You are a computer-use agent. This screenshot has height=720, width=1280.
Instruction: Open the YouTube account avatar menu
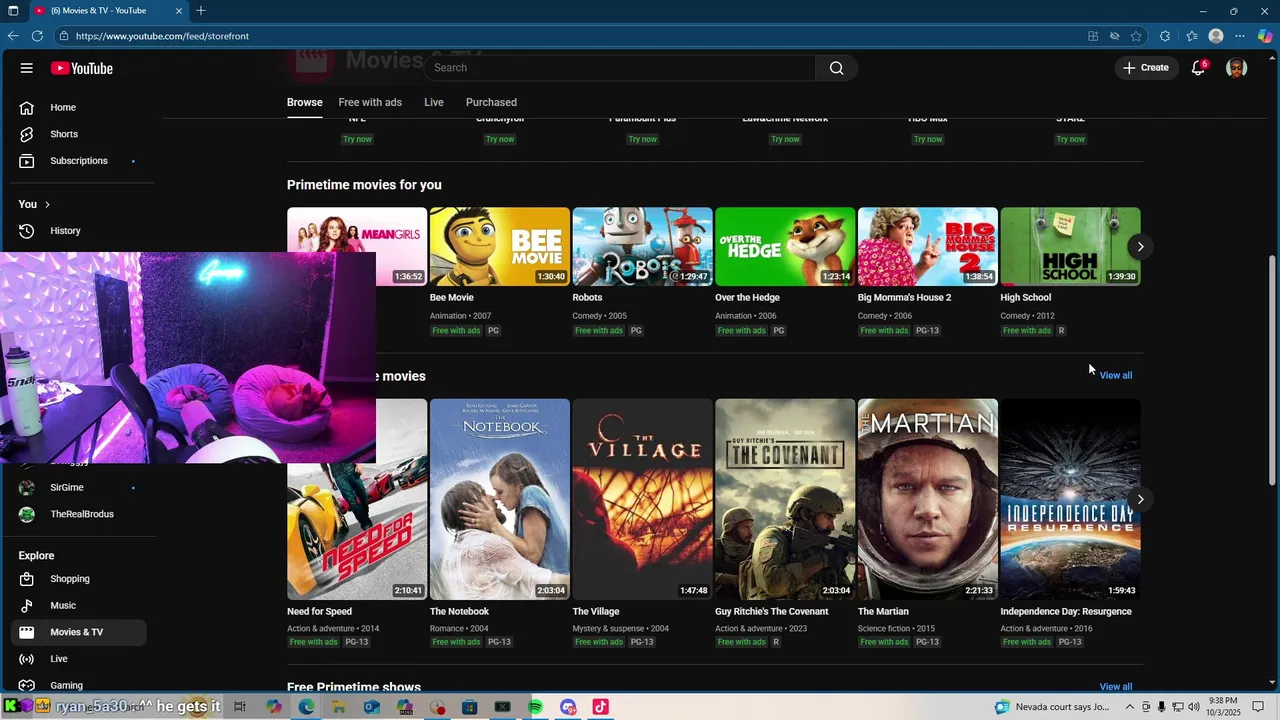pos(1237,68)
